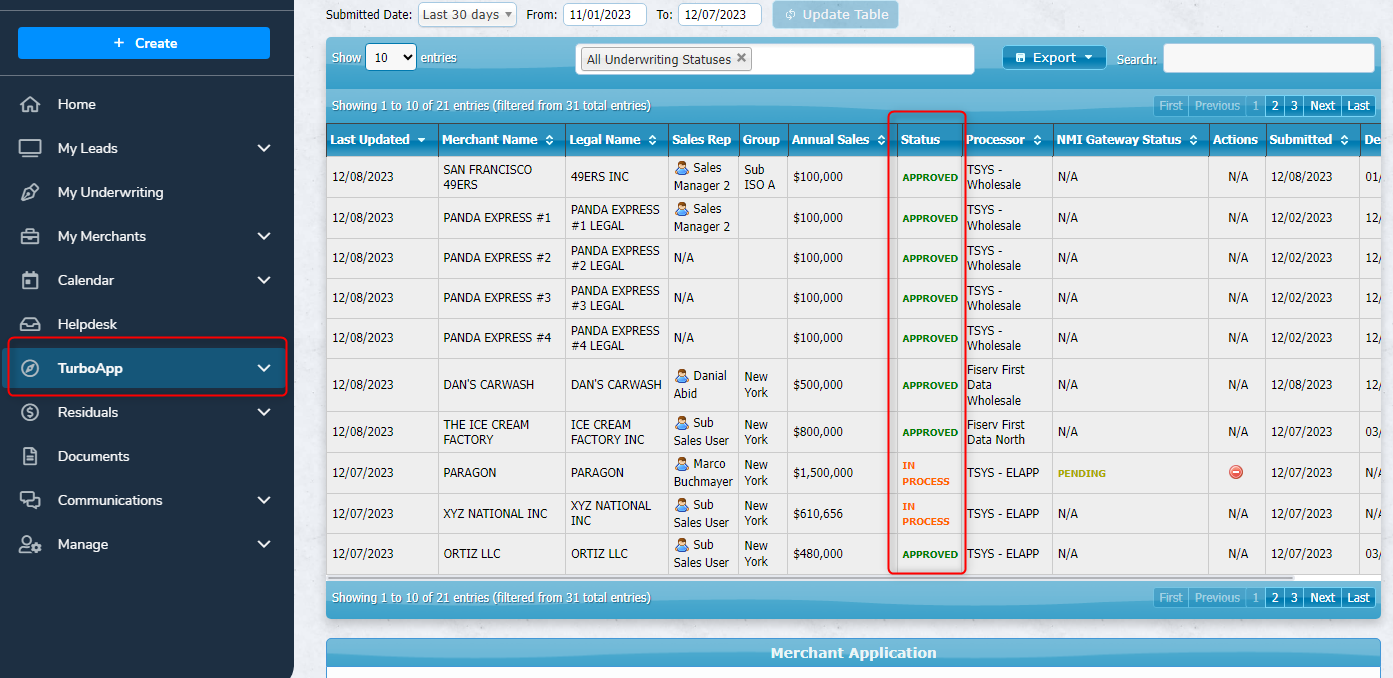Go to page 2 in top pagination
Viewport: 1393px width, 678px height.
click(x=1274, y=105)
